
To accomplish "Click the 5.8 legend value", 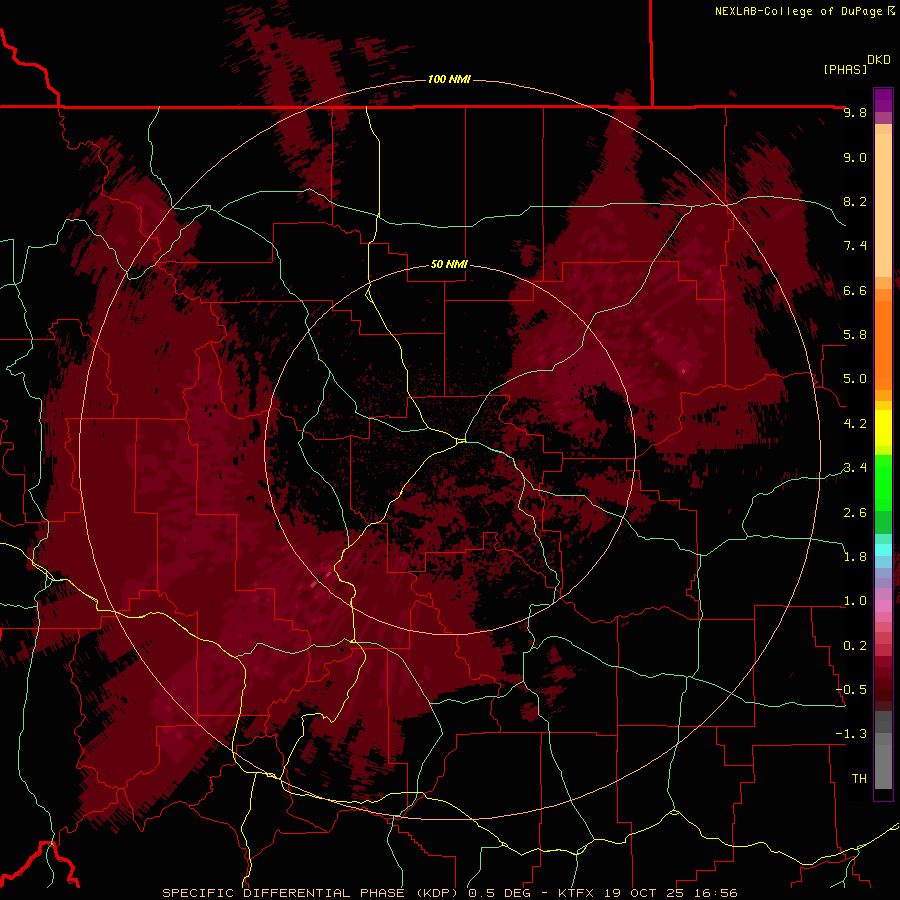I will tap(855, 335).
